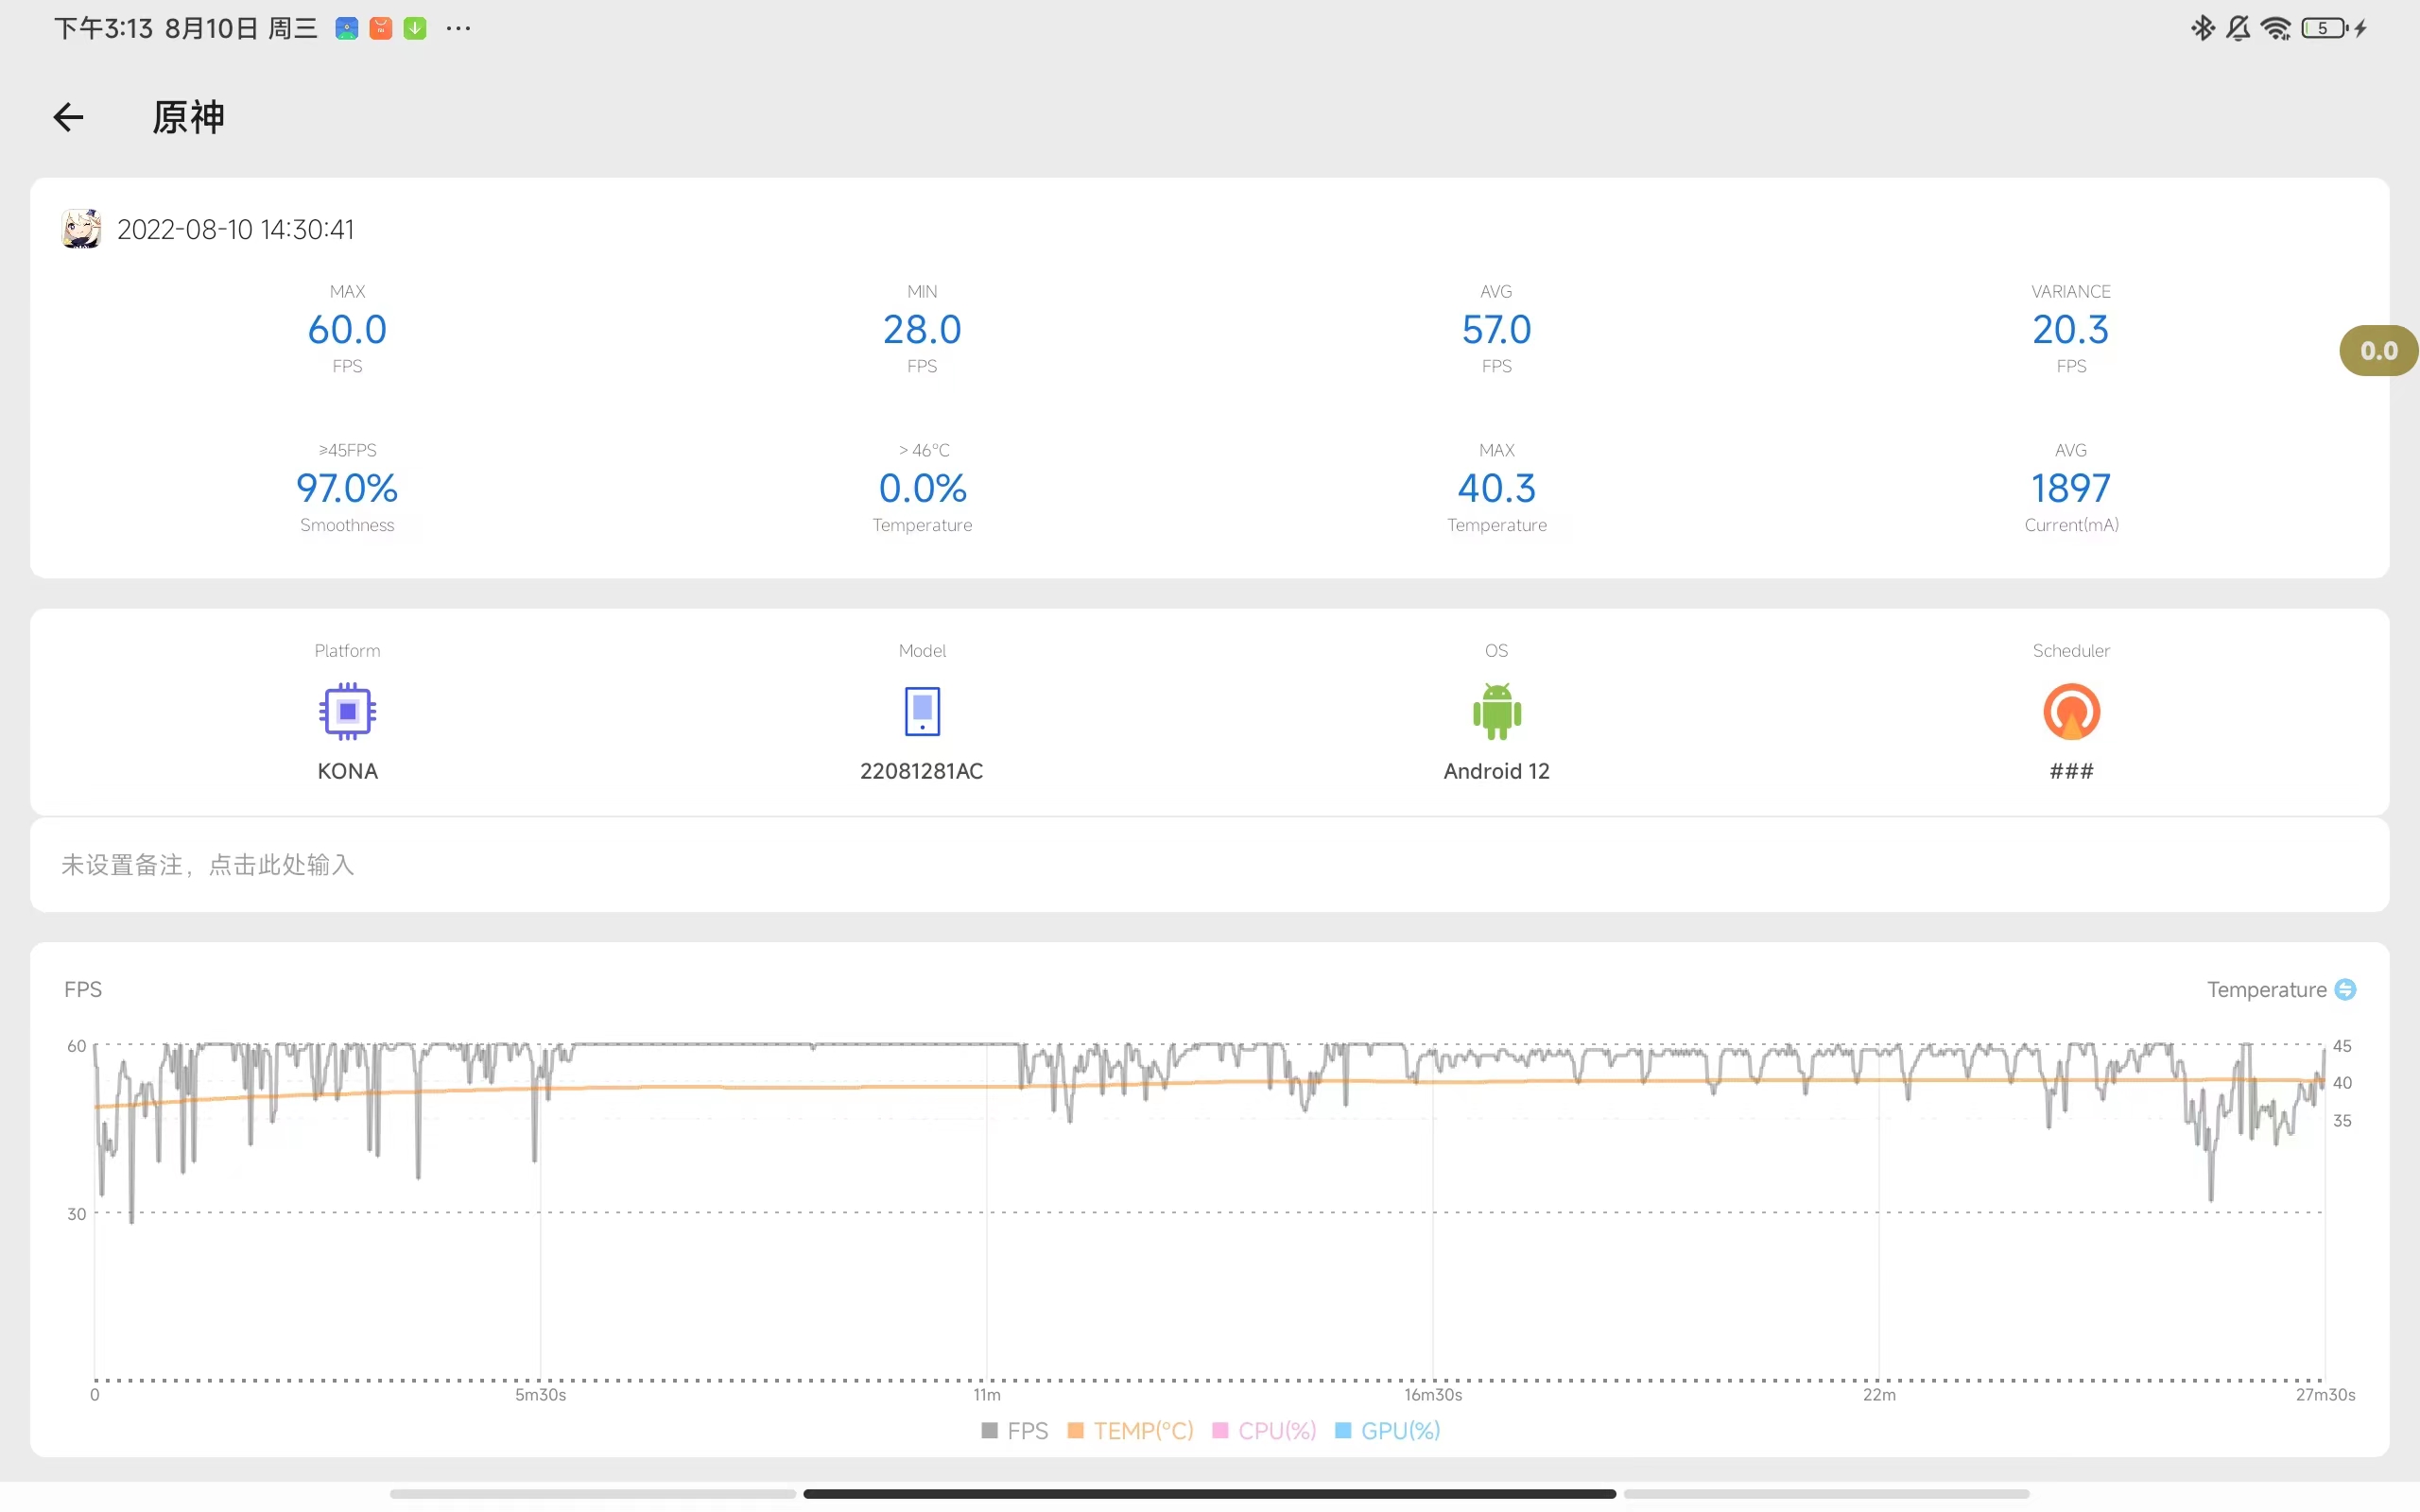2420x1512 pixels.
Task: Open the status bar three-dots overflow
Action: click(458, 28)
